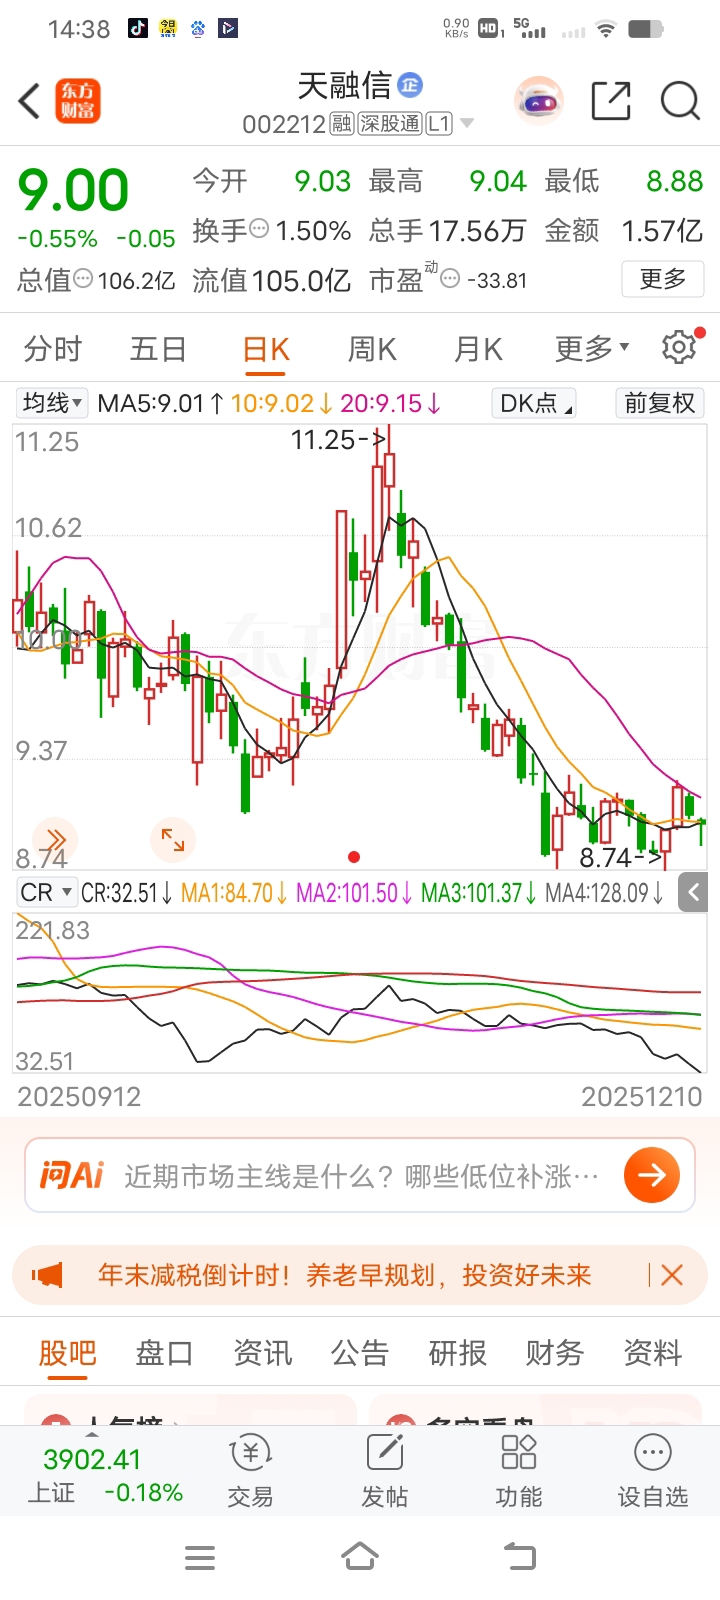Switch to 月K tab
The height and width of the screenshot is (1600, 720).
[x=478, y=348]
